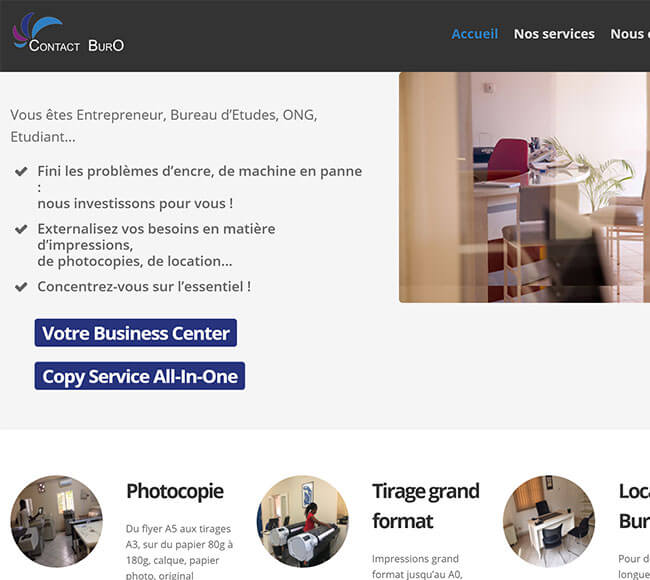The image size is (650, 580).
Task: Click the checkmark beside 'Externalisez vos besoins'
Action: click(x=21, y=229)
